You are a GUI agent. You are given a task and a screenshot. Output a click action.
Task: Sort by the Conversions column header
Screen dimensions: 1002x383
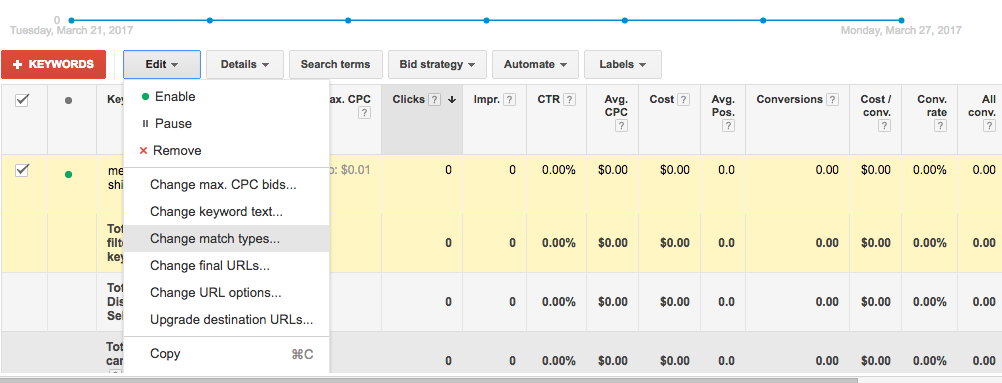790,99
